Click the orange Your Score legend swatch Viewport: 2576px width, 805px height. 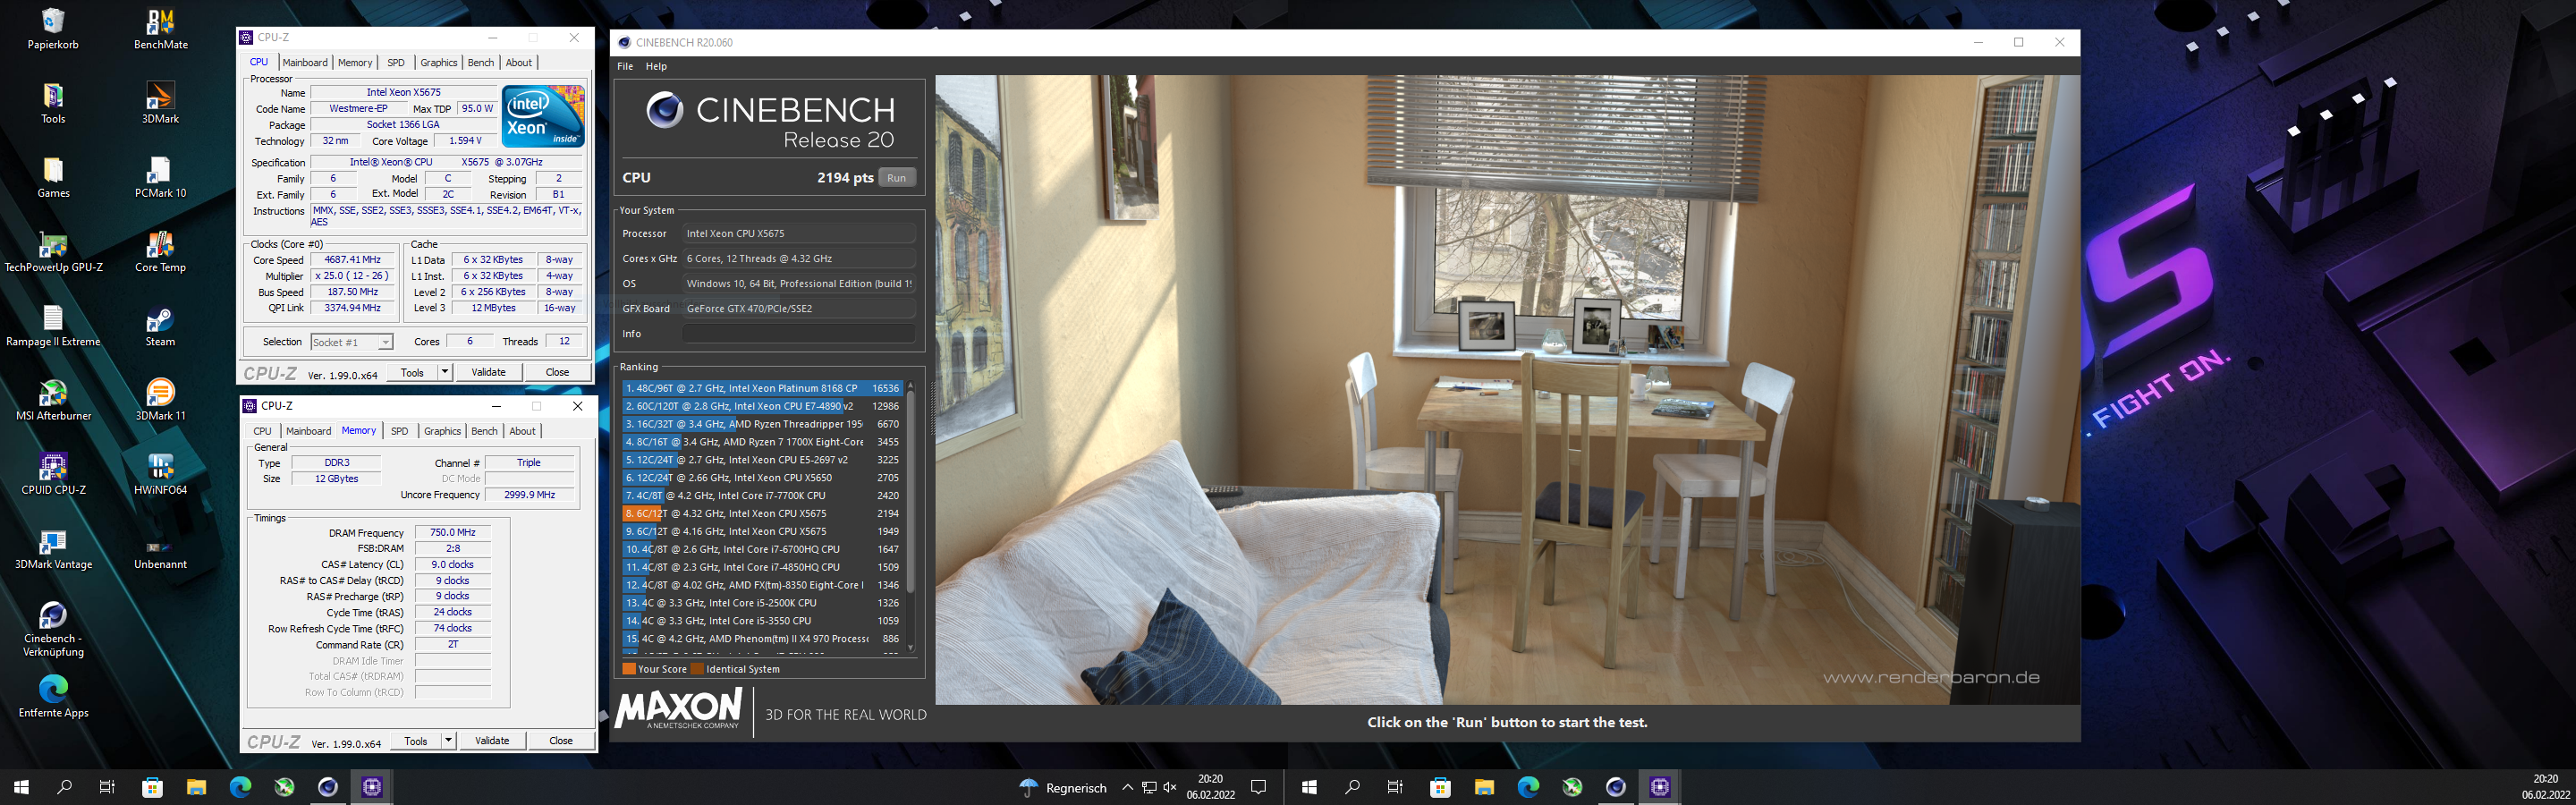point(629,669)
